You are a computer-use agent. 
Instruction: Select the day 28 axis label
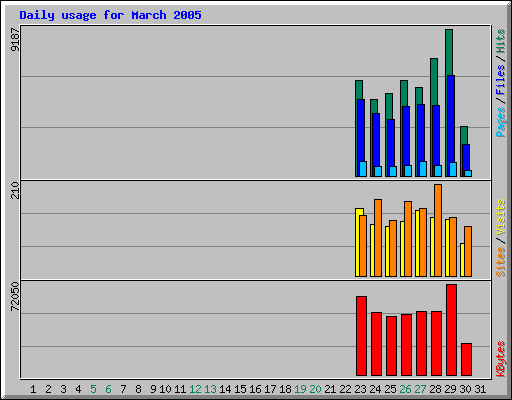pyautogui.click(x=435, y=389)
